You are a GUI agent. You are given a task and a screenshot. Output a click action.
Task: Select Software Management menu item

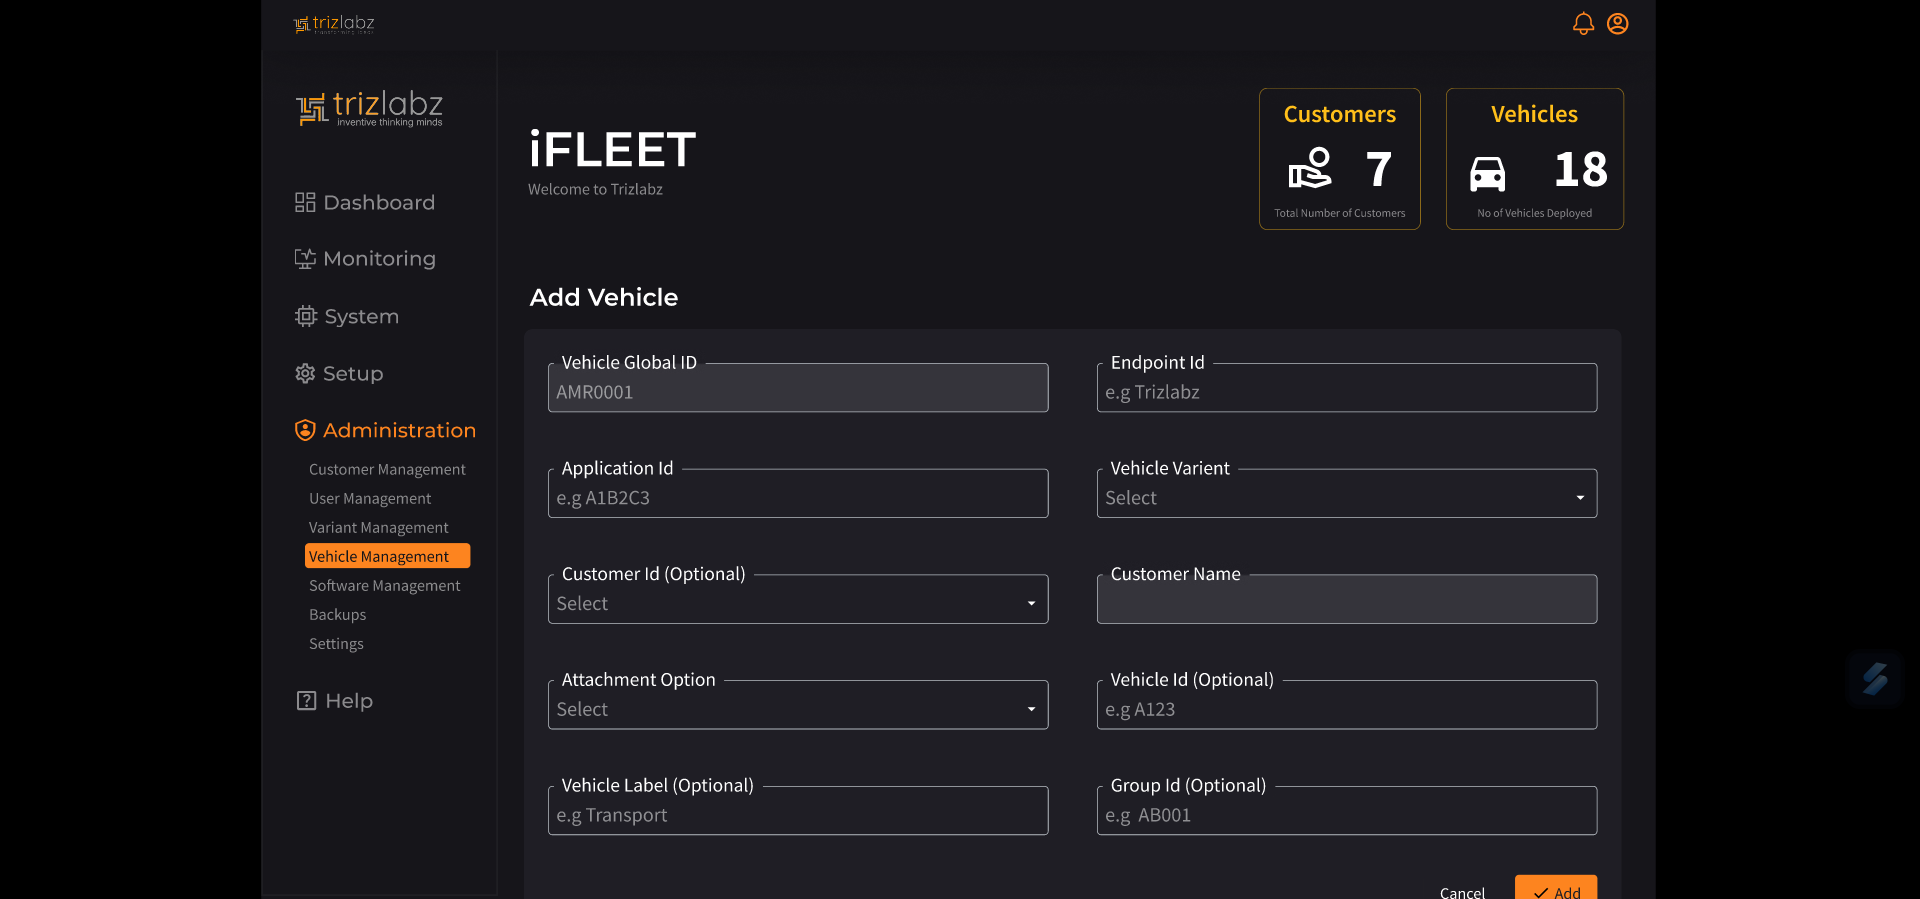384,586
